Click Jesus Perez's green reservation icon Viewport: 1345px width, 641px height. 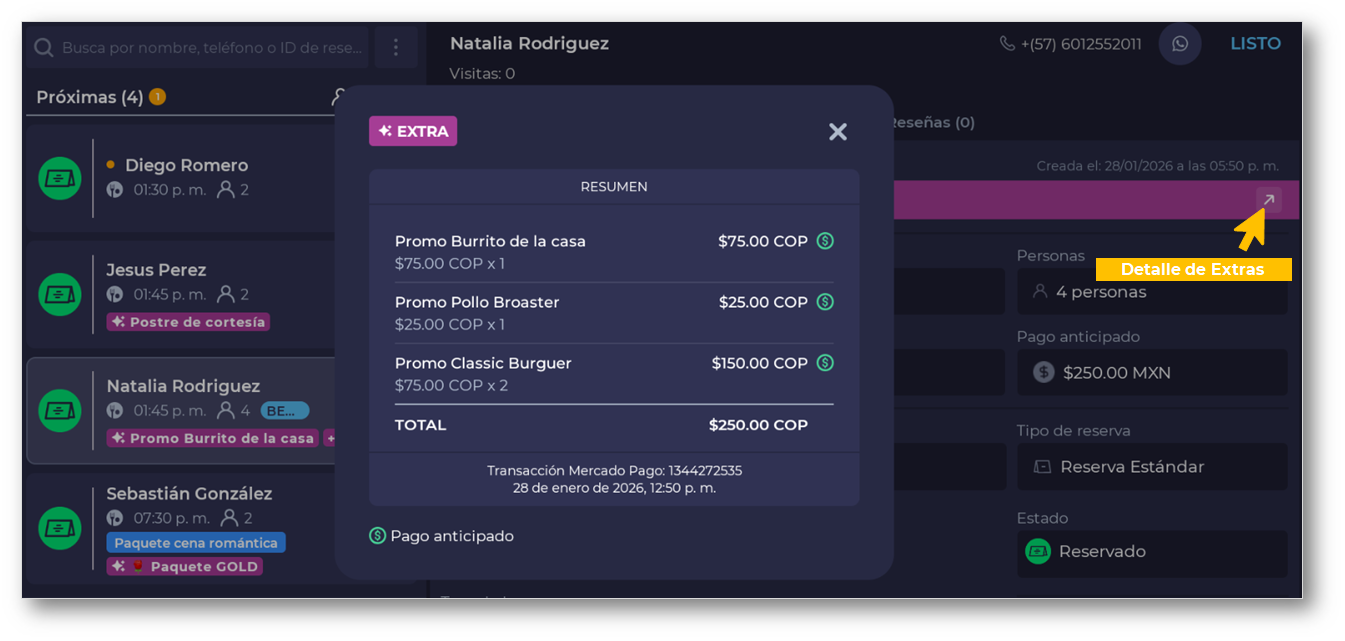coord(60,294)
